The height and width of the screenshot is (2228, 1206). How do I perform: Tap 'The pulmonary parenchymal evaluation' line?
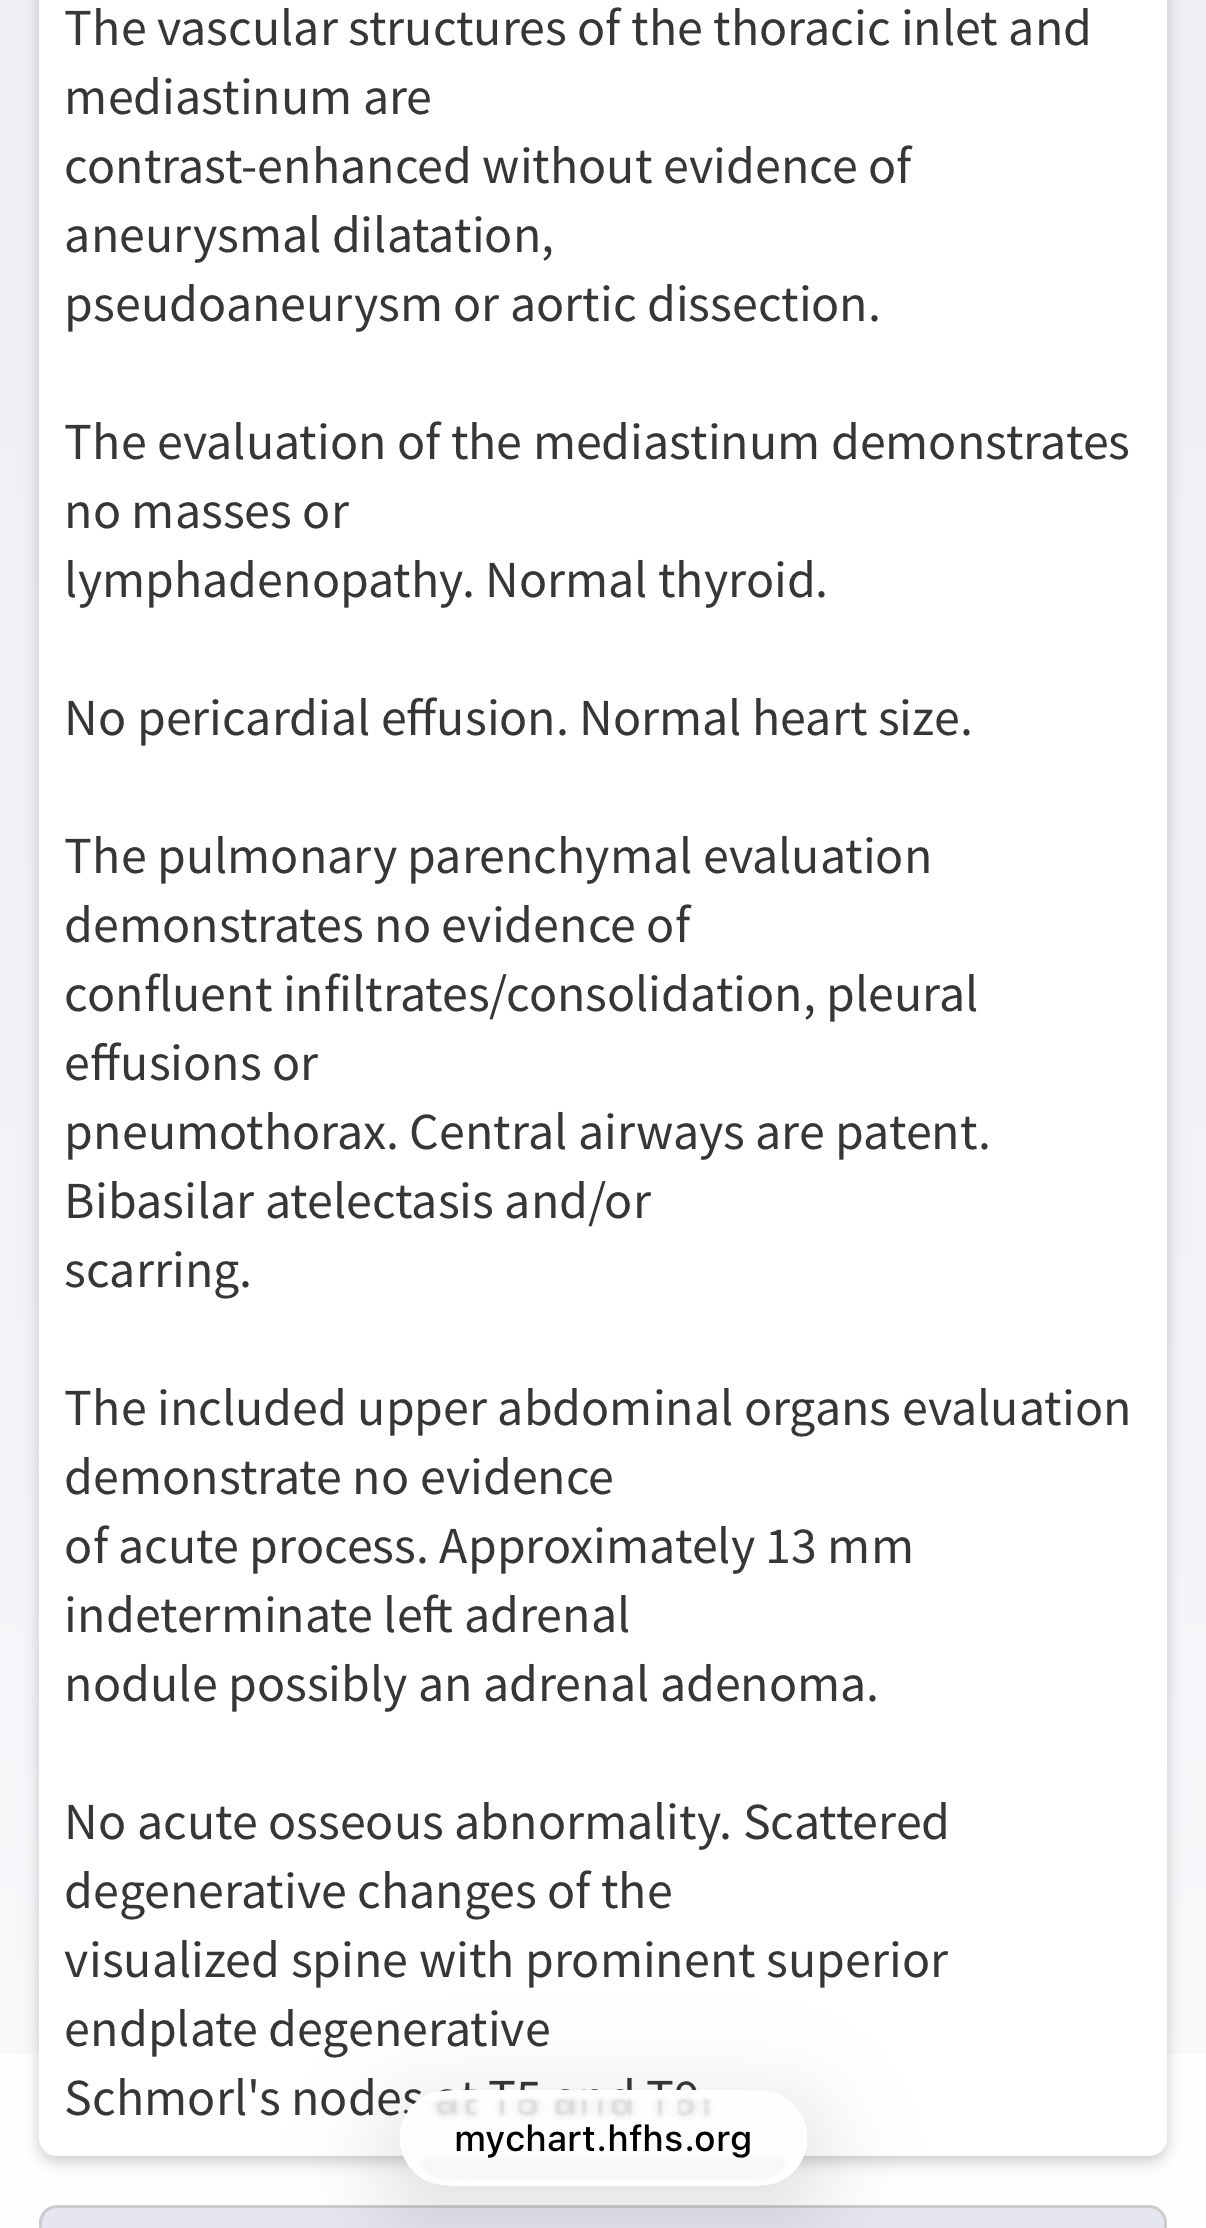click(x=497, y=857)
